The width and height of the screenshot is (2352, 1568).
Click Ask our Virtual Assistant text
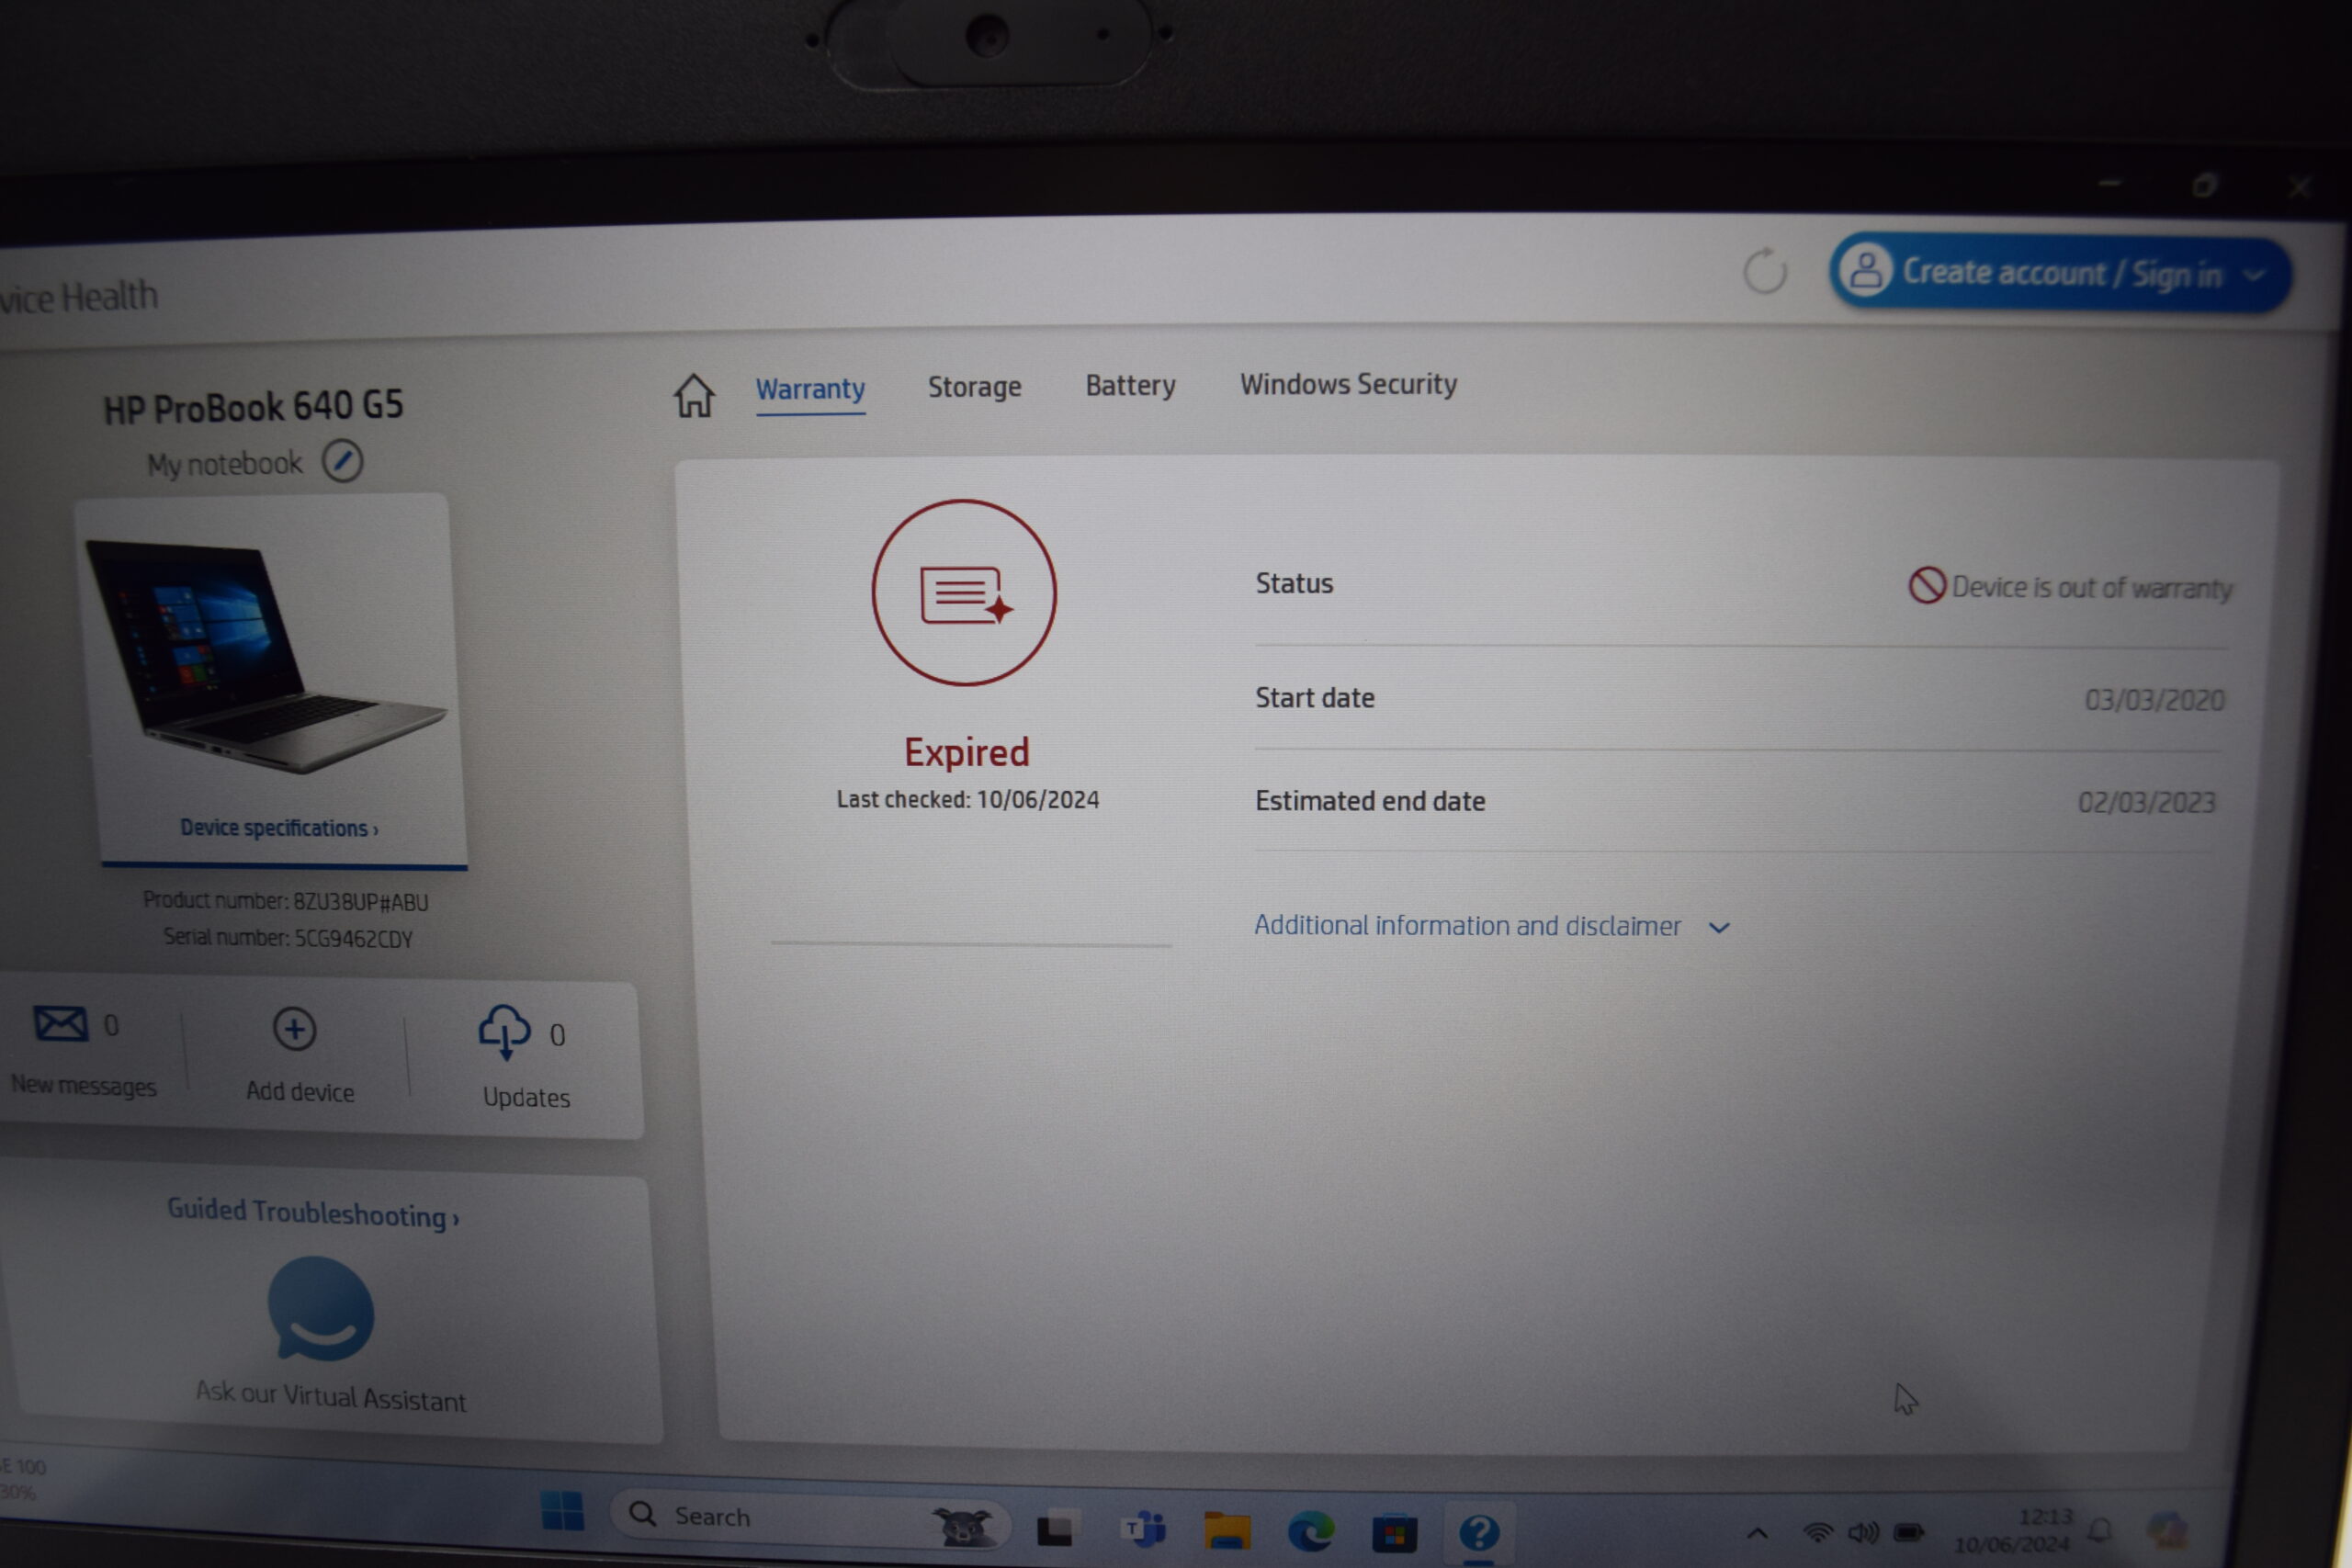pos(331,1396)
